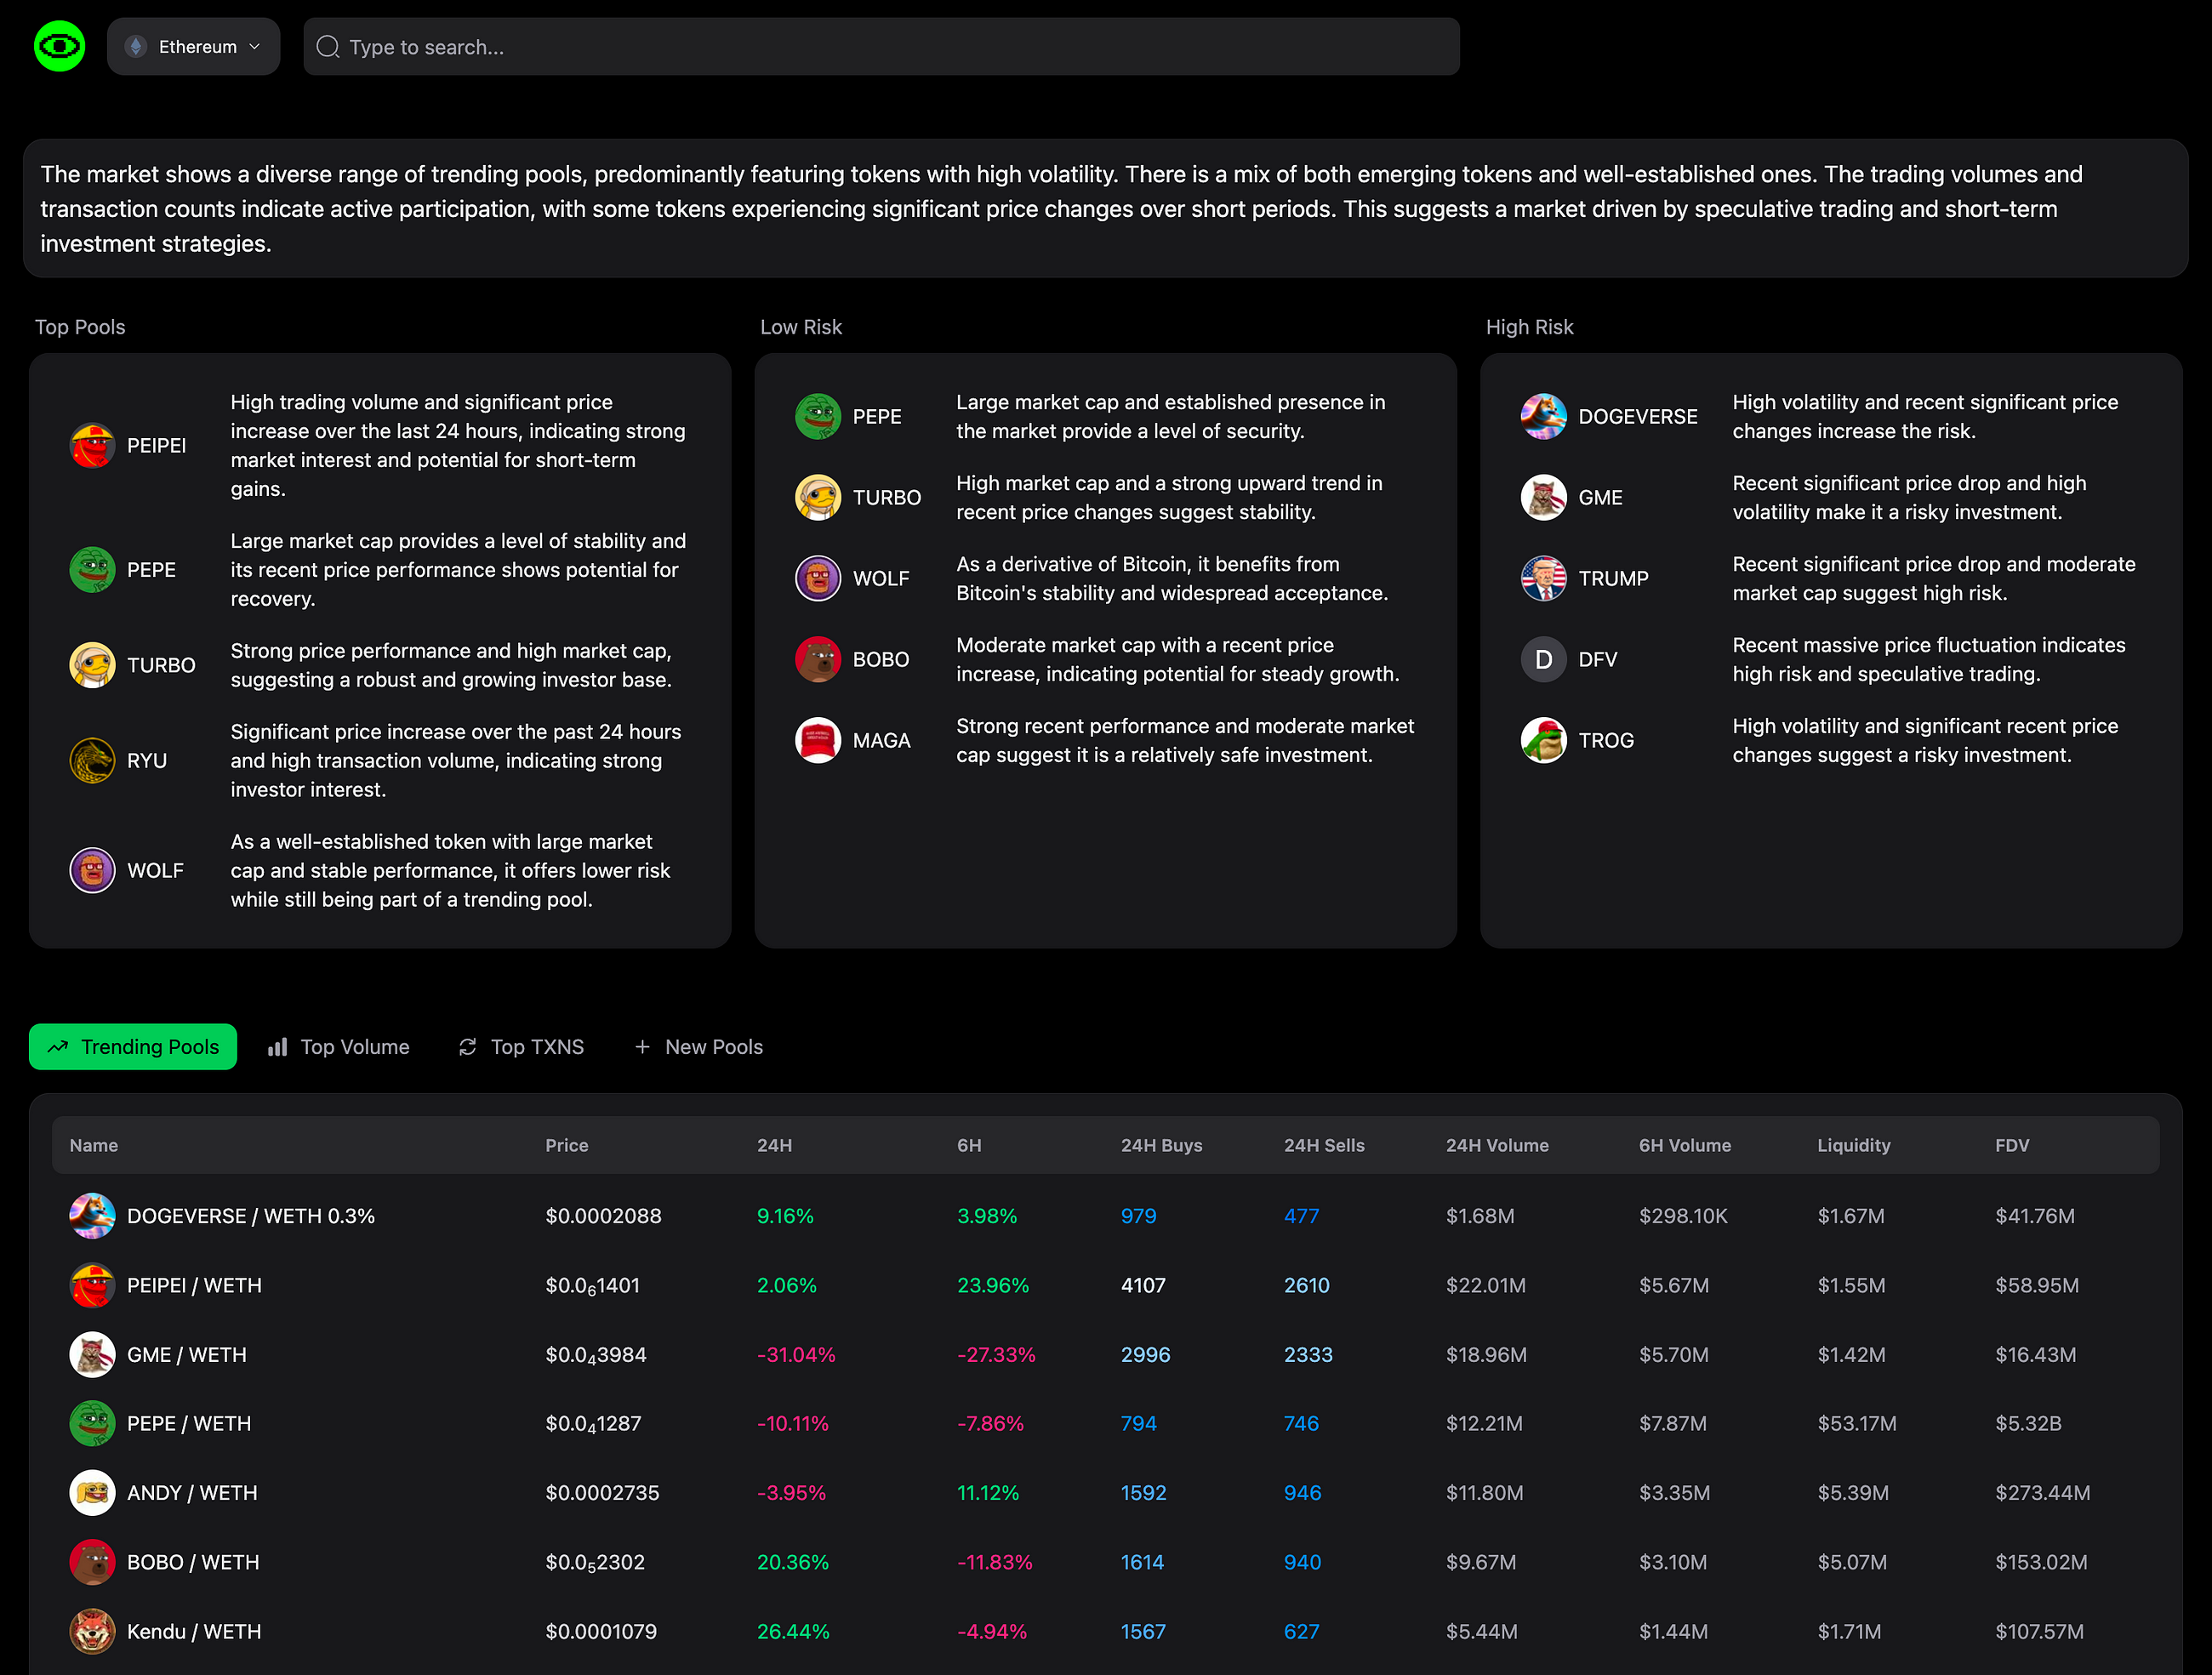
Task: Click TRUMP icon in High Risk
Action: (1544, 578)
